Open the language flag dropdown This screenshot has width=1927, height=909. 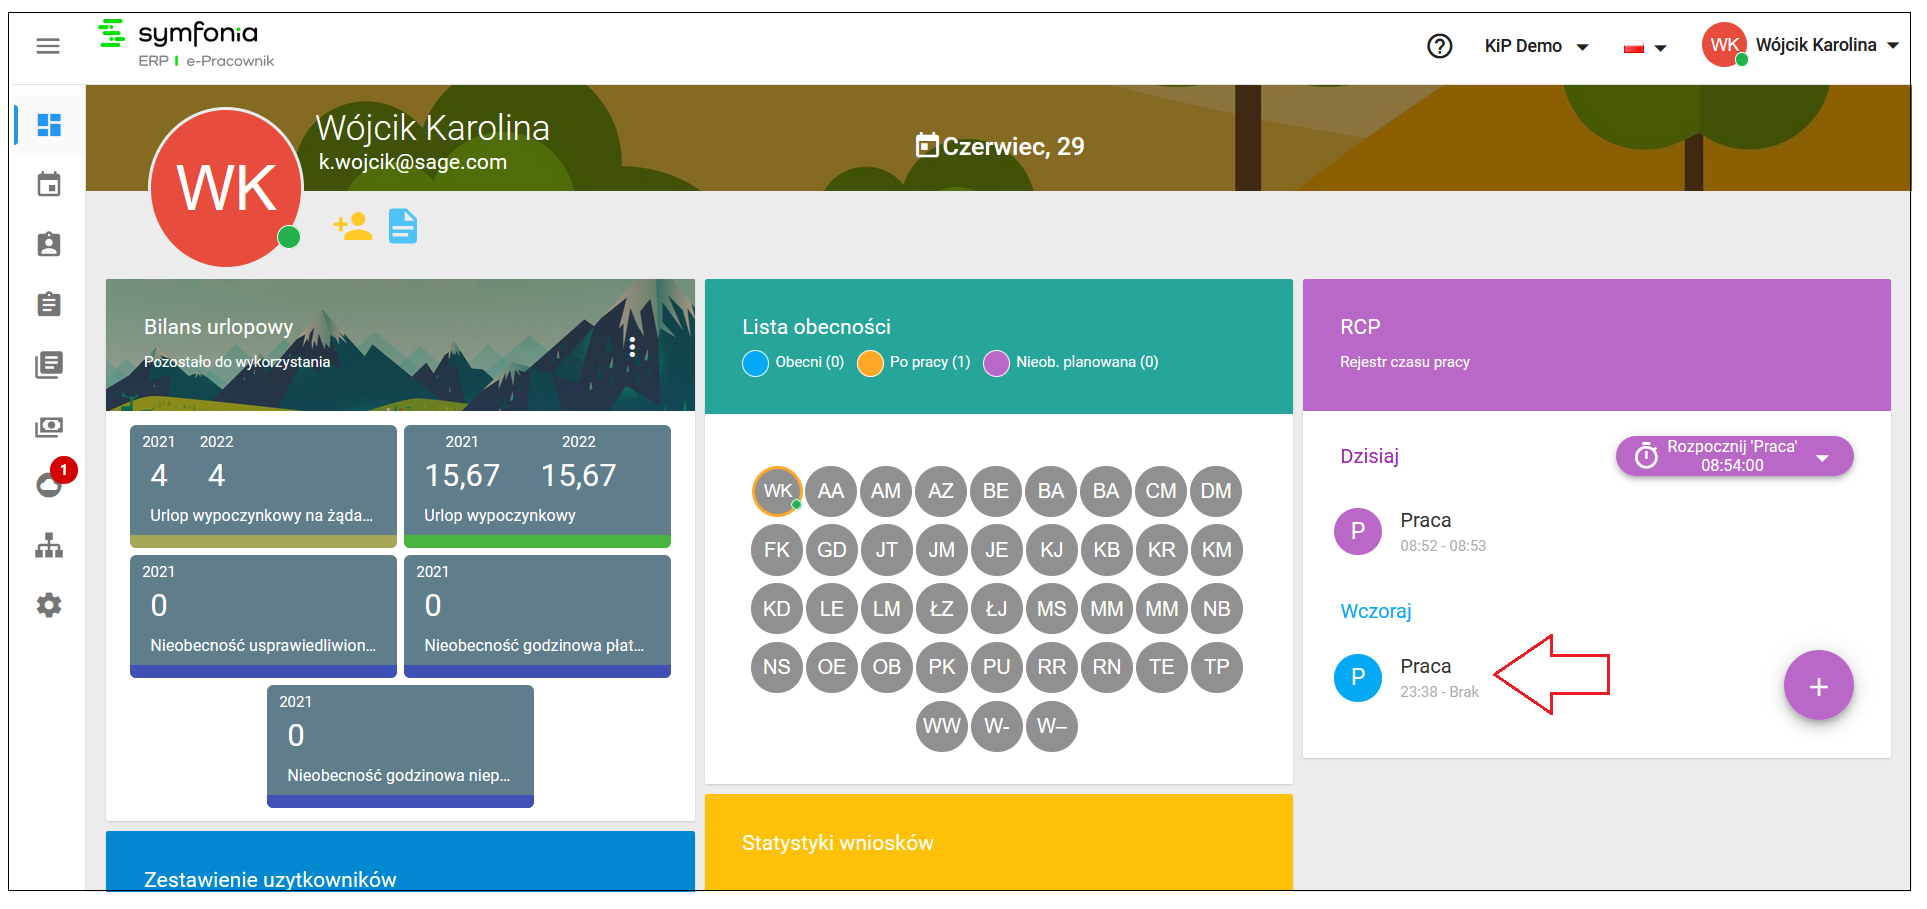(1645, 47)
